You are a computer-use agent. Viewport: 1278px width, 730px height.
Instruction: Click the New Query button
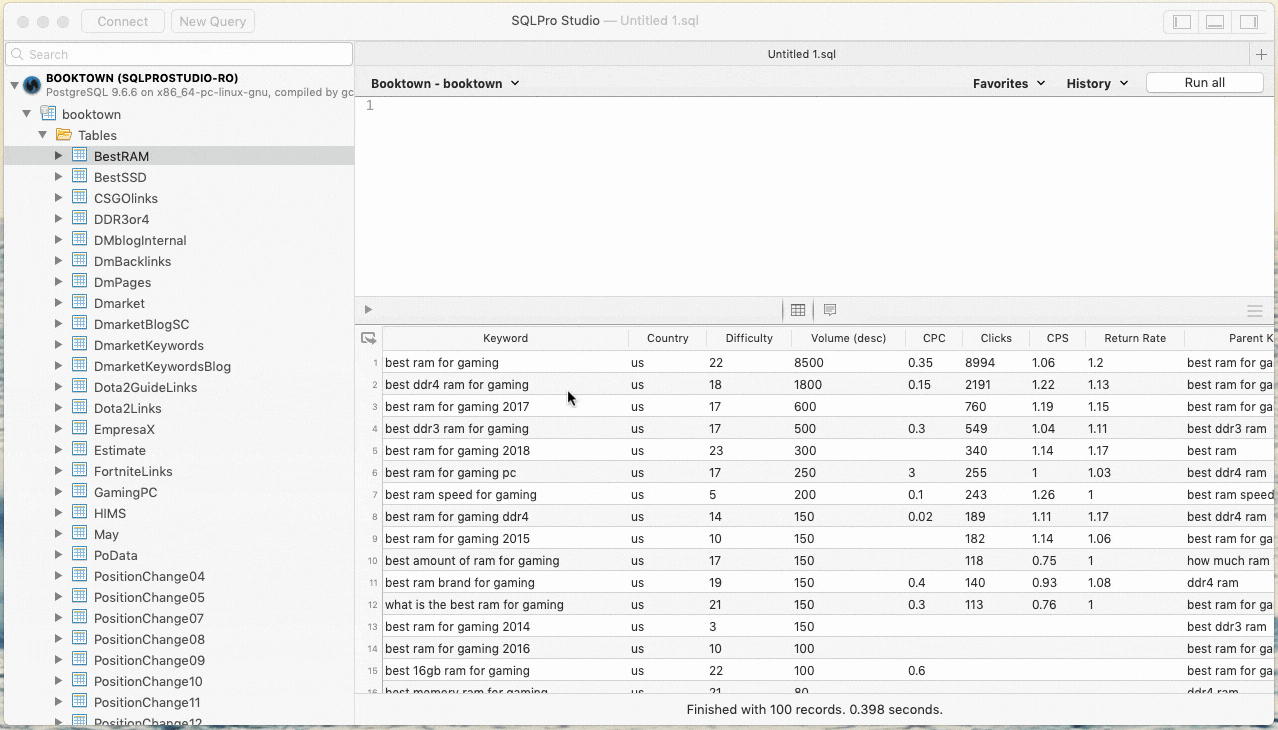[x=213, y=21]
